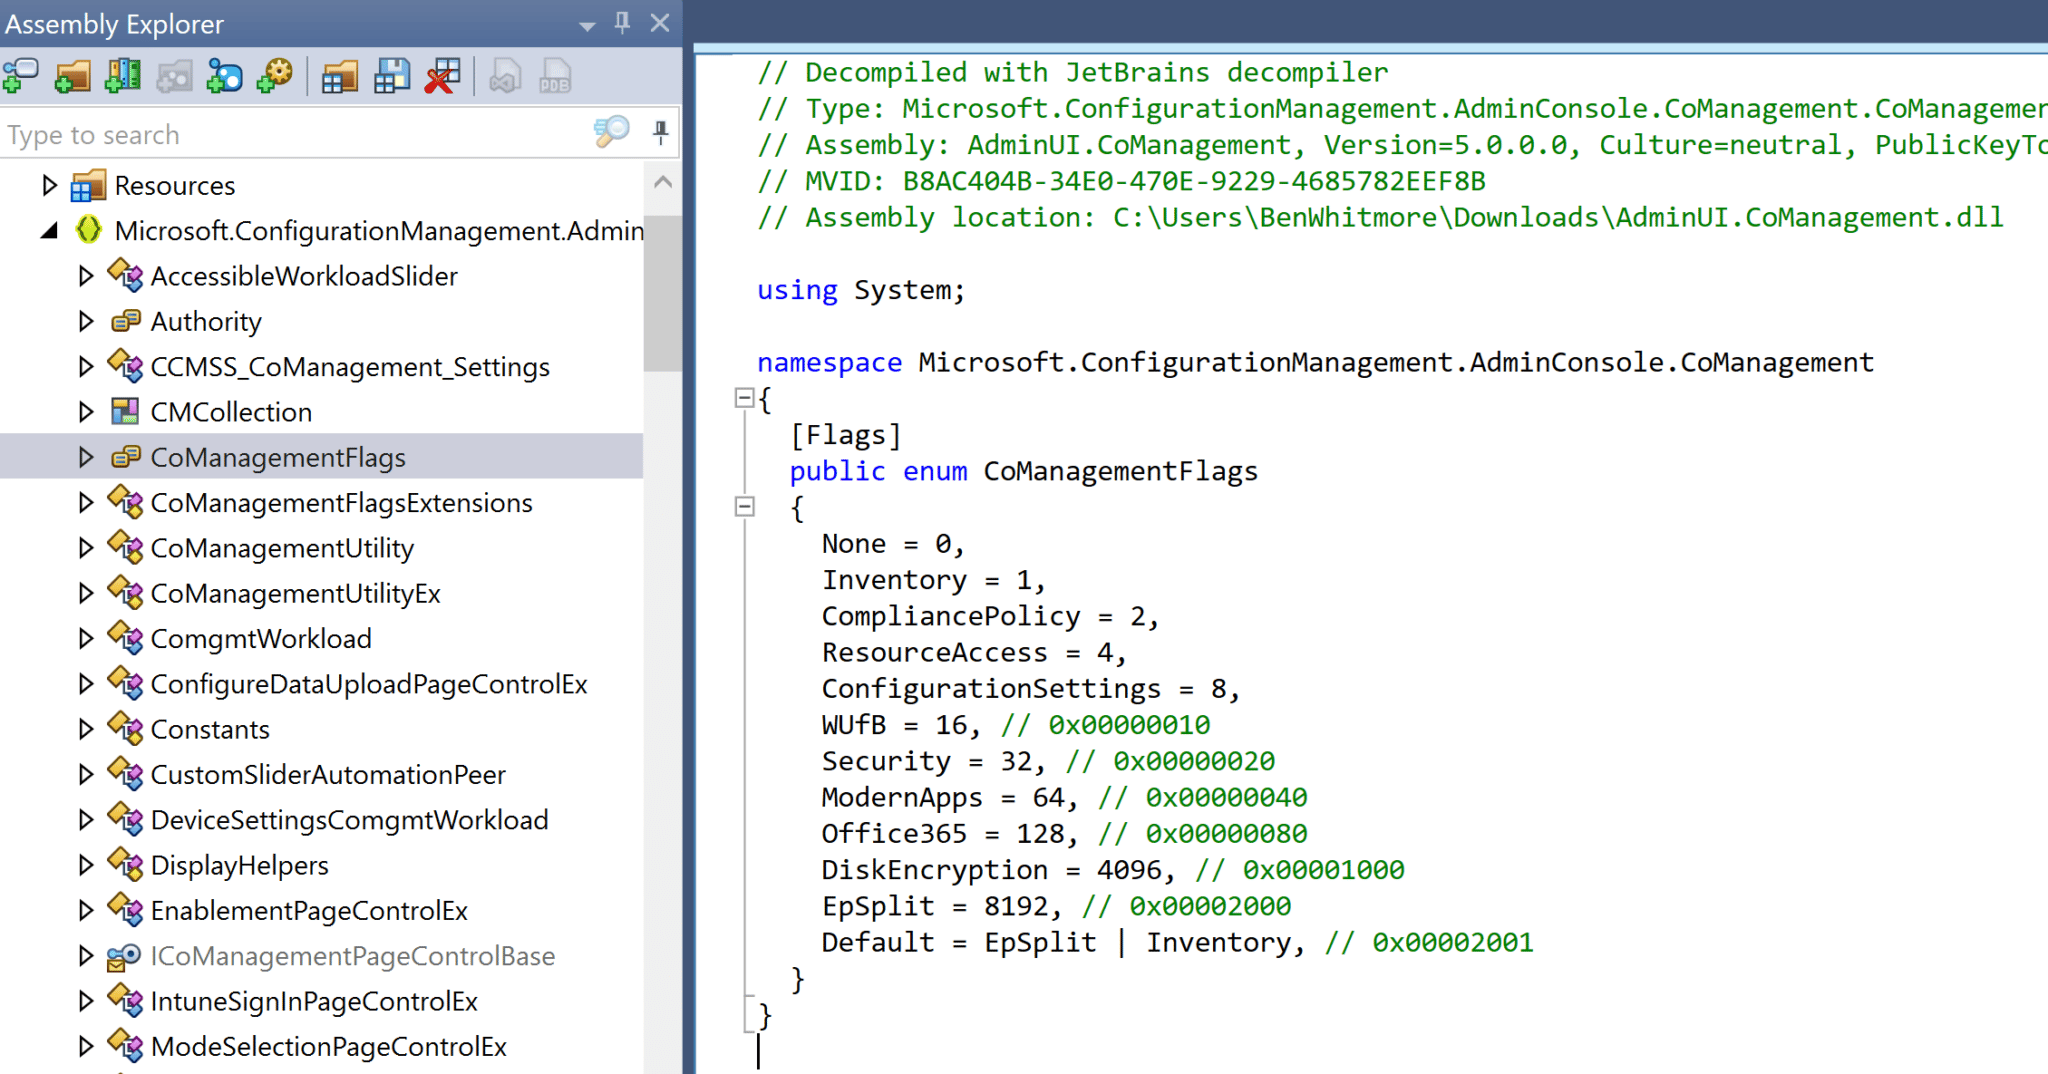Click the folder with green plus icon
This screenshot has height=1074, width=2048.
coord(72,77)
